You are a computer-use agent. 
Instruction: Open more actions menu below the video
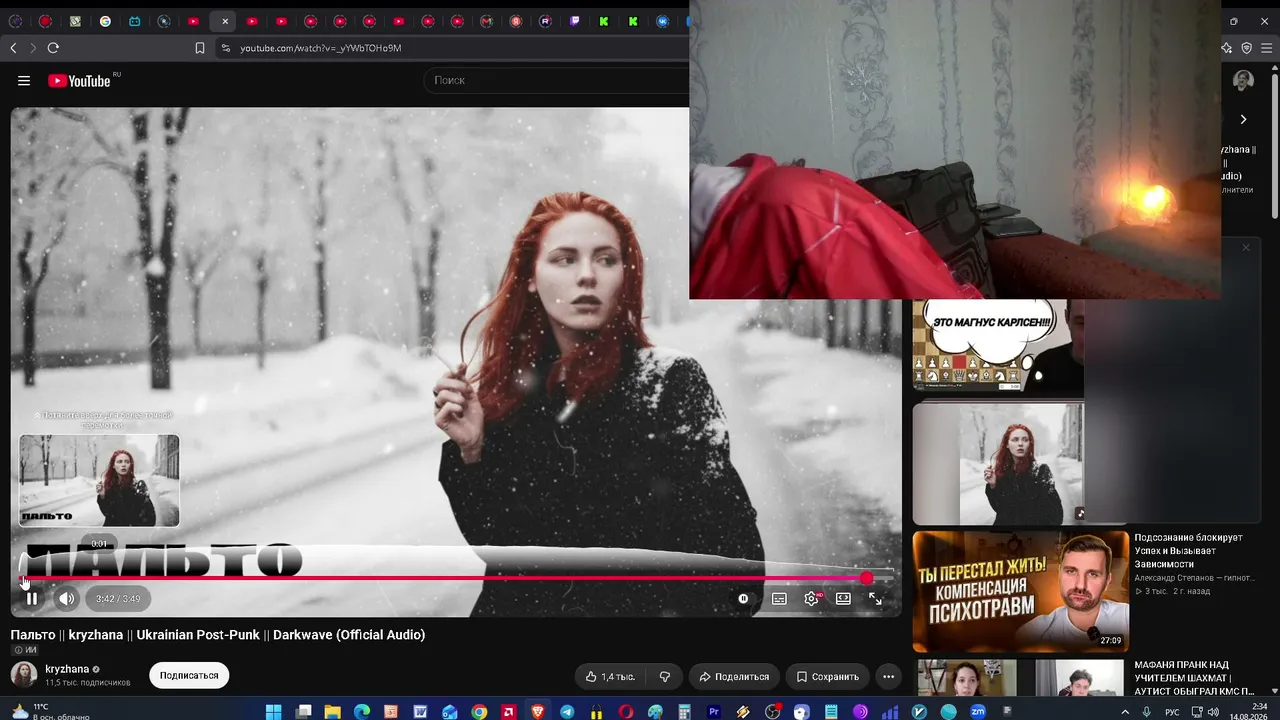point(888,677)
